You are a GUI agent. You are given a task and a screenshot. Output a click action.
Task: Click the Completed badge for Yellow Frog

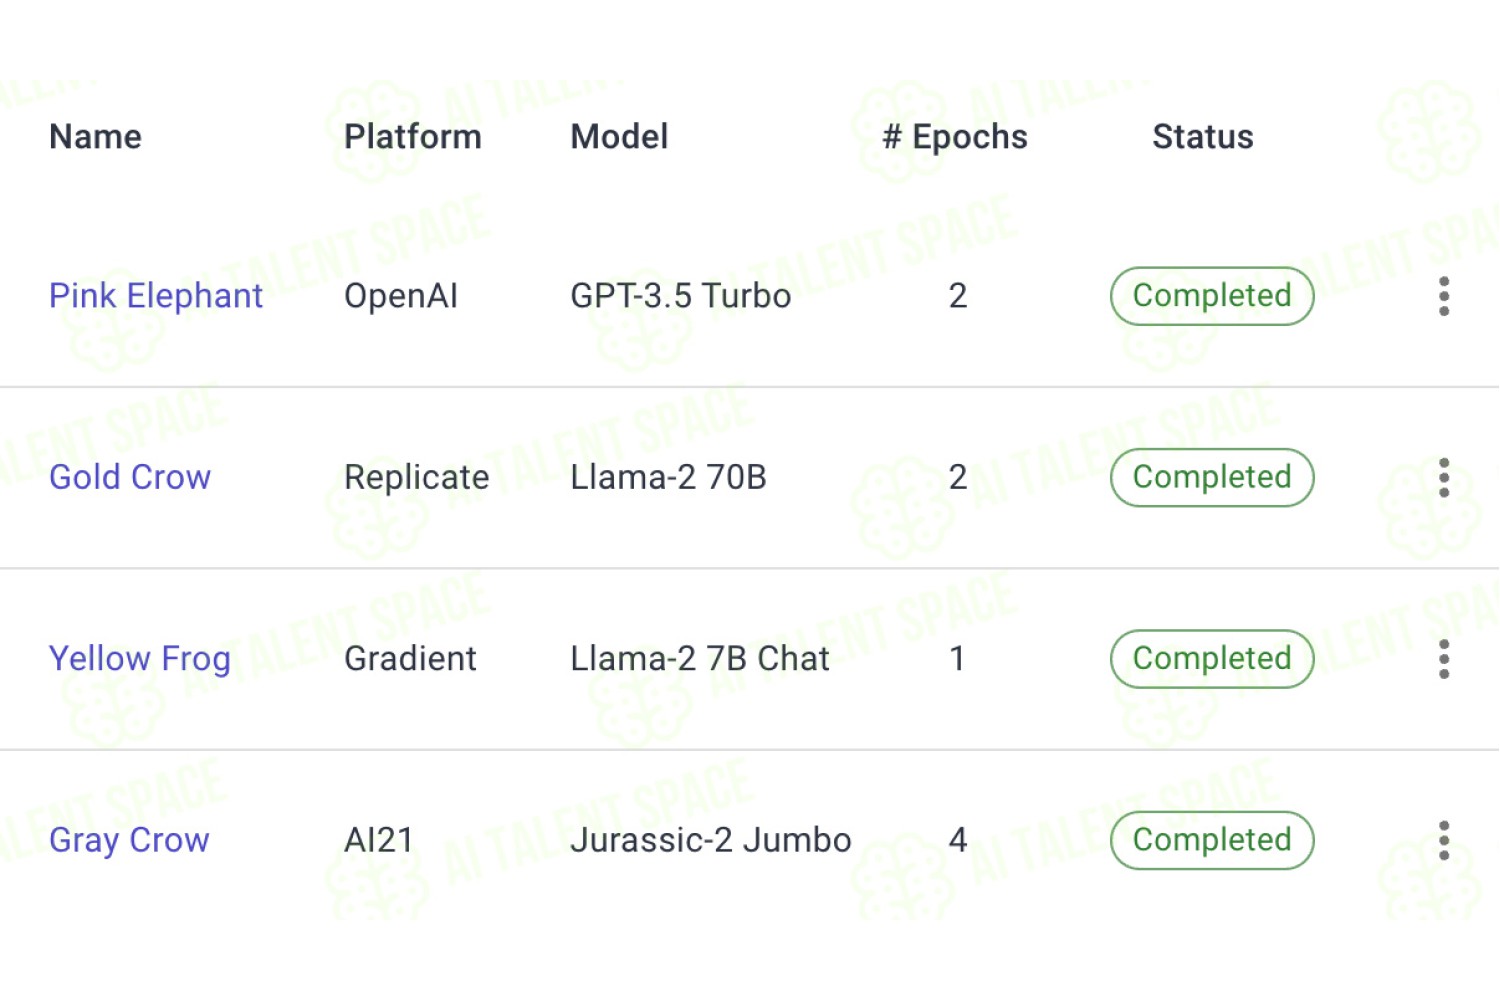click(1212, 659)
